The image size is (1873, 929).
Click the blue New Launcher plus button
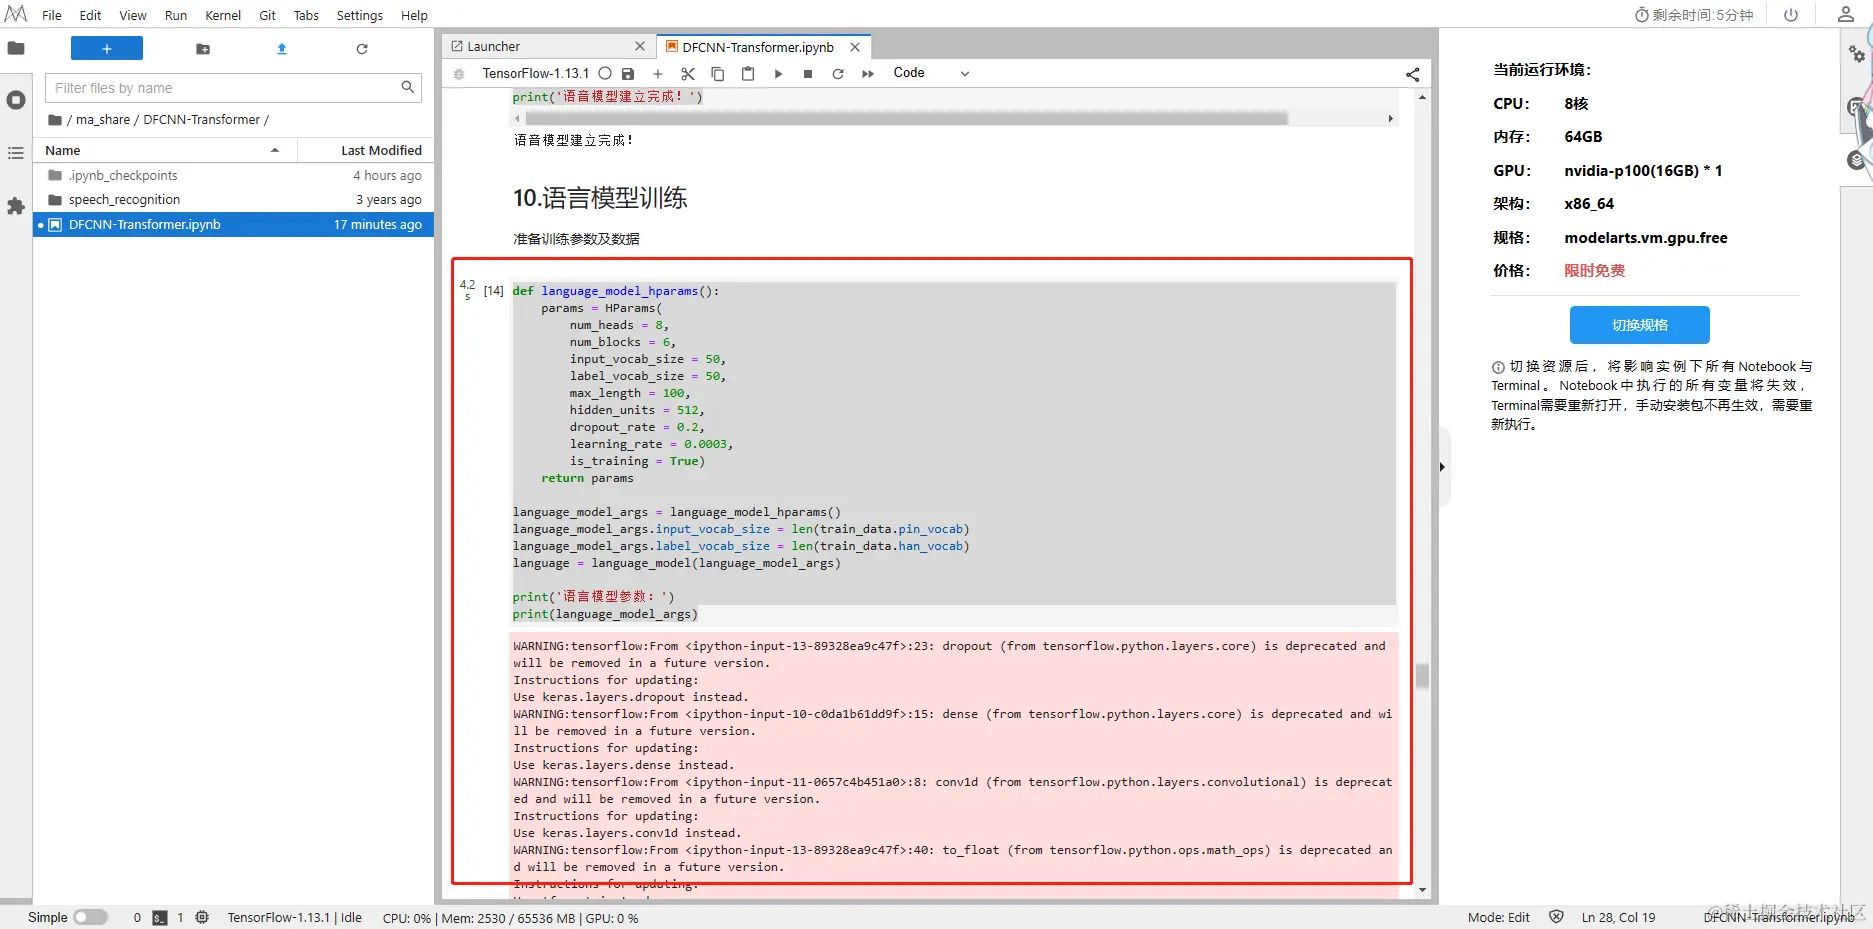pyautogui.click(x=107, y=48)
